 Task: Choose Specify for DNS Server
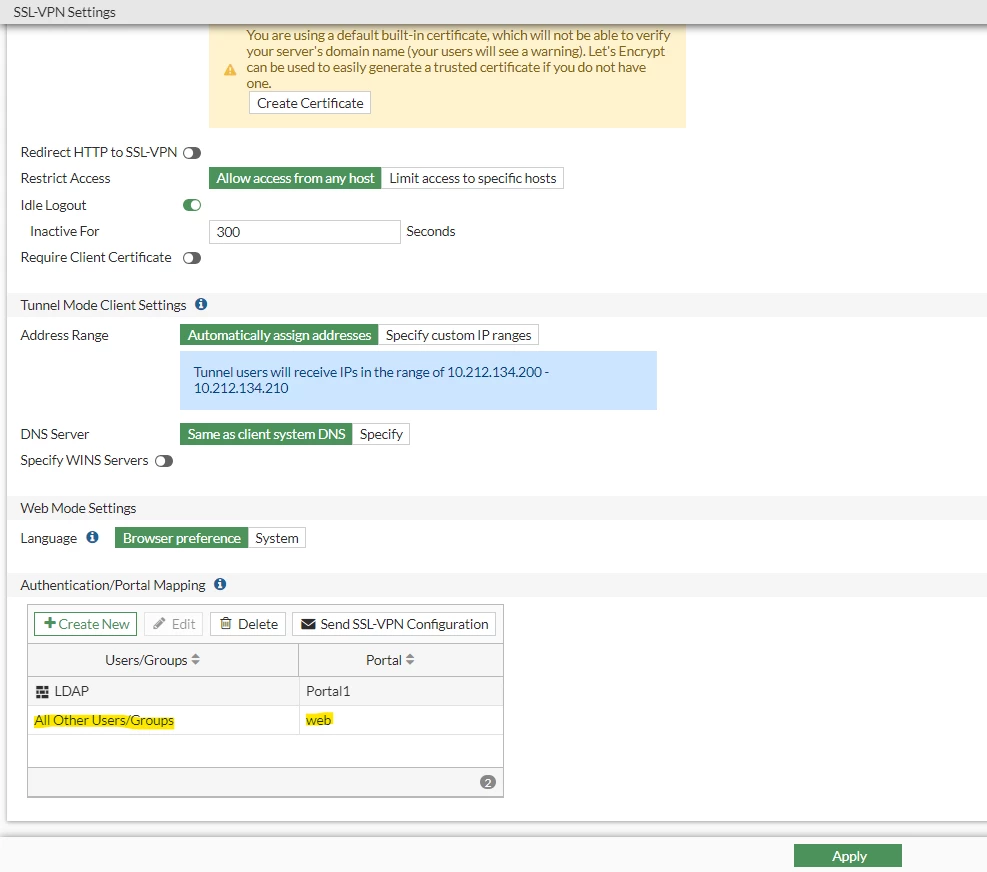coord(381,434)
